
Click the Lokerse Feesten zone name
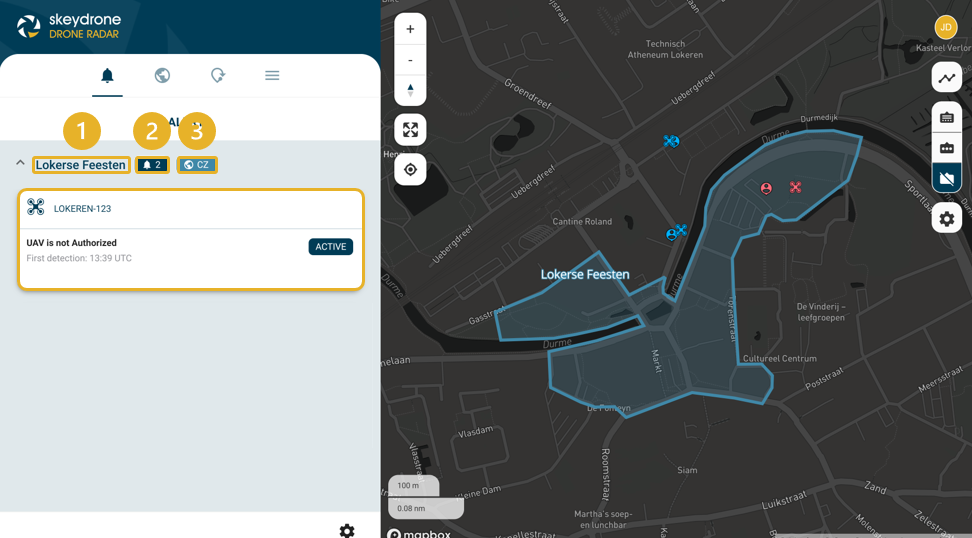pyautogui.click(x=81, y=165)
